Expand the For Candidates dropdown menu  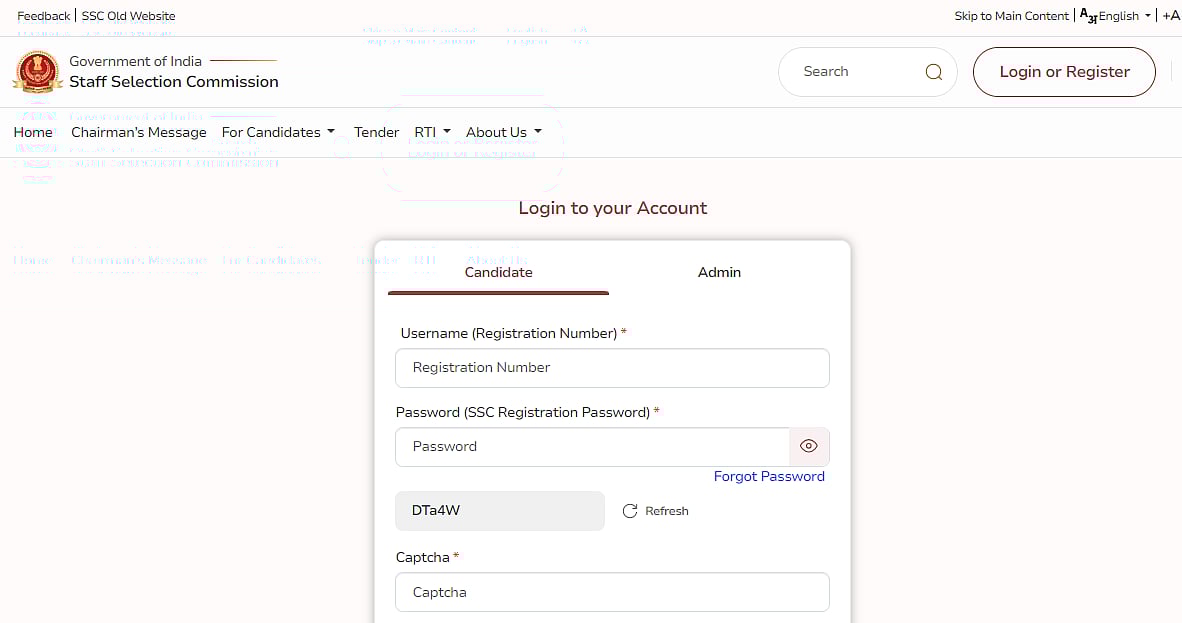[x=277, y=132]
